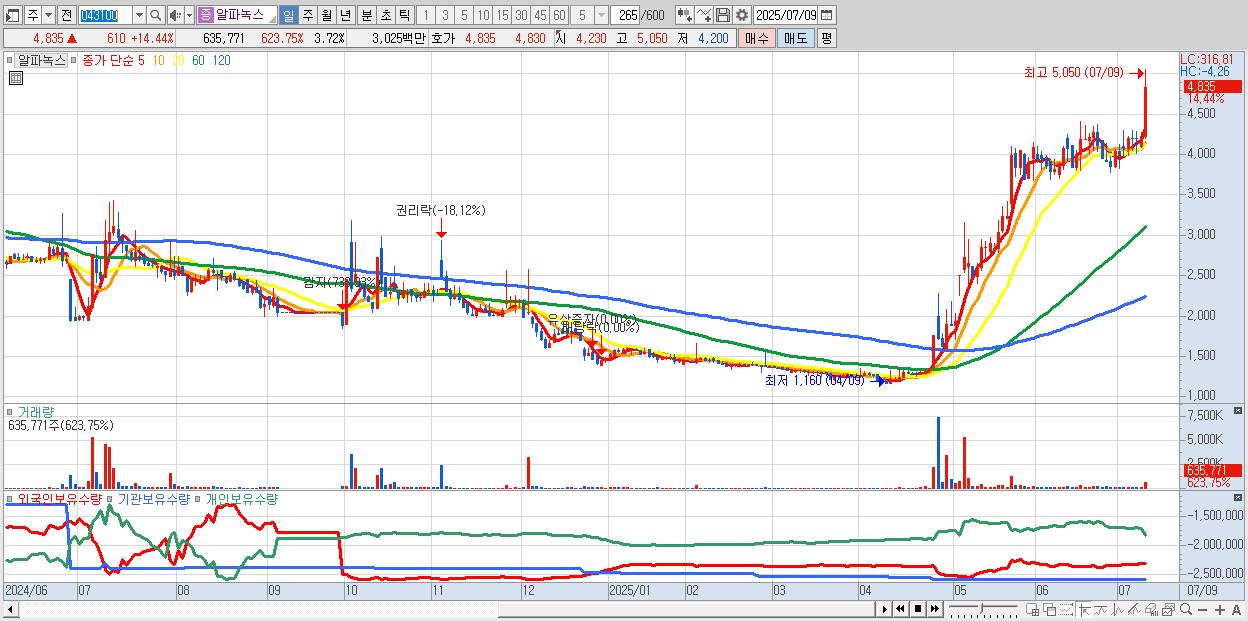Click the speaker sound icon

(175, 15)
